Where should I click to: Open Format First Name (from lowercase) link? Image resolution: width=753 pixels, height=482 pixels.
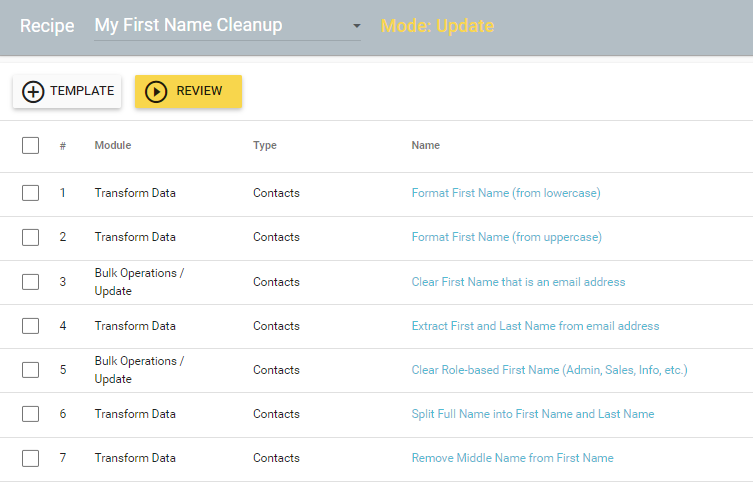tap(505, 193)
